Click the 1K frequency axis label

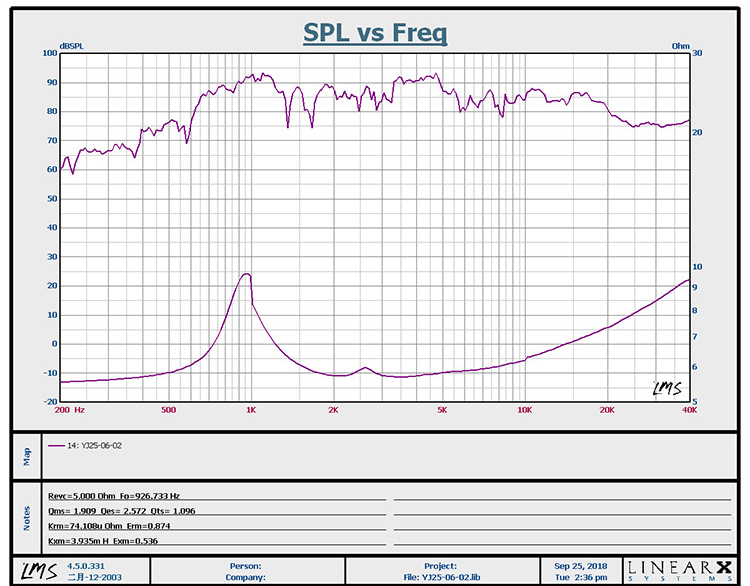point(251,410)
